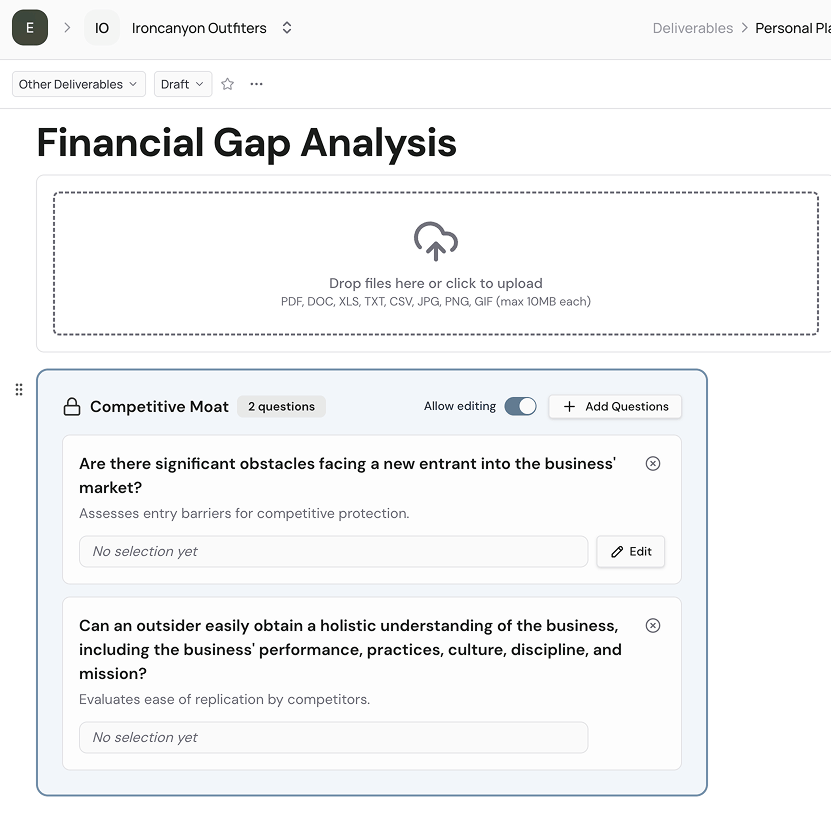This screenshot has height=831, width=831.
Task: Open the Other Deliverables dropdown
Action: coord(79,84)
